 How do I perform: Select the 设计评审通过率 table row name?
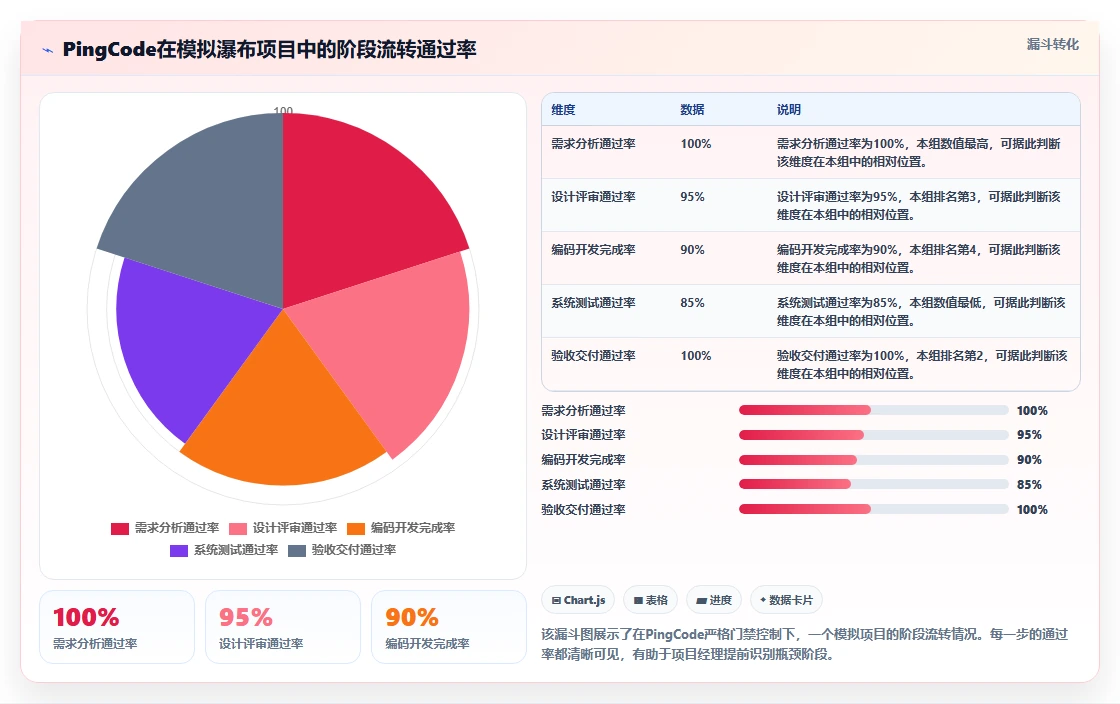click(x=593, y=196)
